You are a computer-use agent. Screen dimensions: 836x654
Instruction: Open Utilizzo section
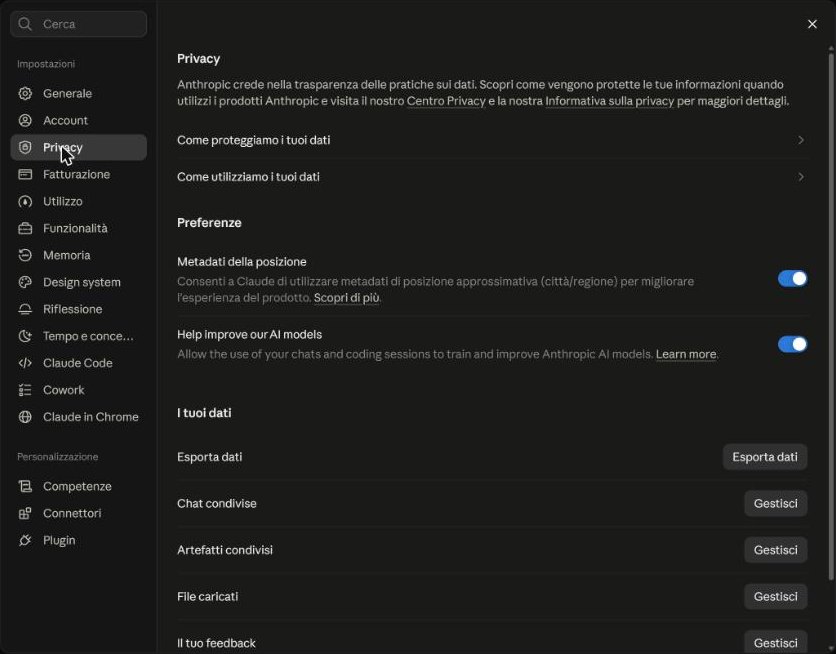pyautogui.click(x=78, y=201)
